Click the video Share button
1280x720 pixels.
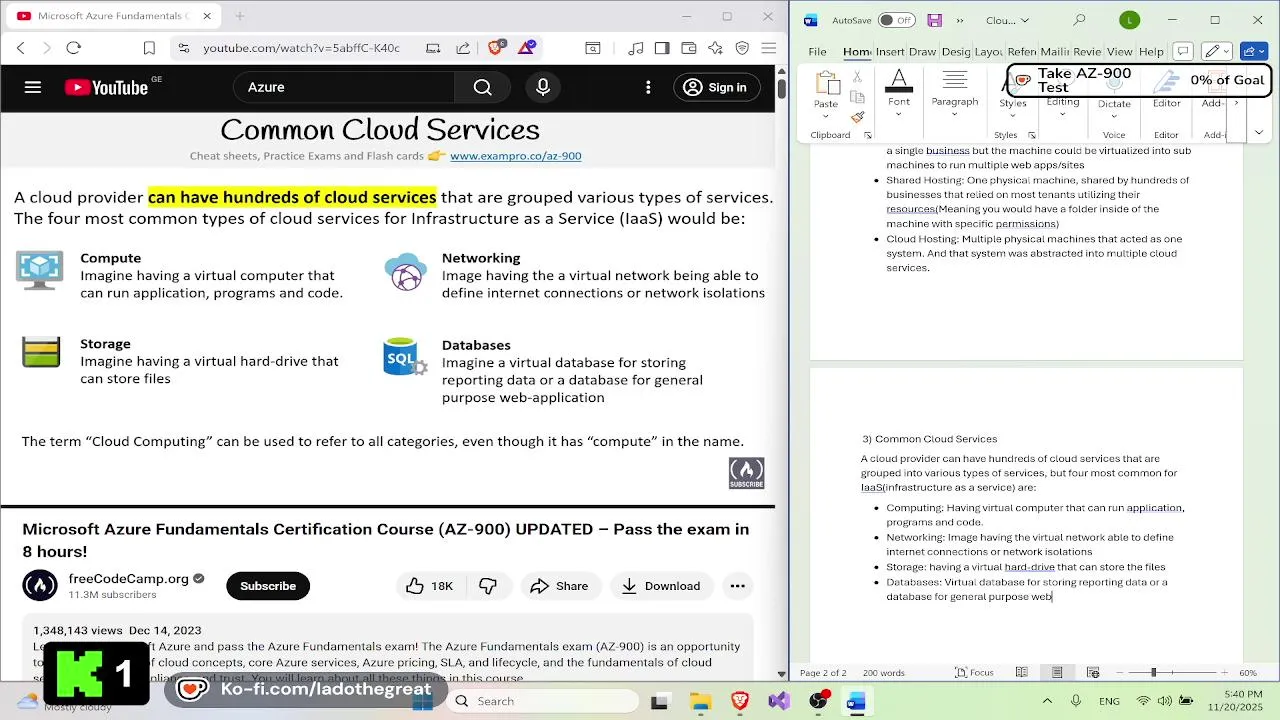click(559, 586)
